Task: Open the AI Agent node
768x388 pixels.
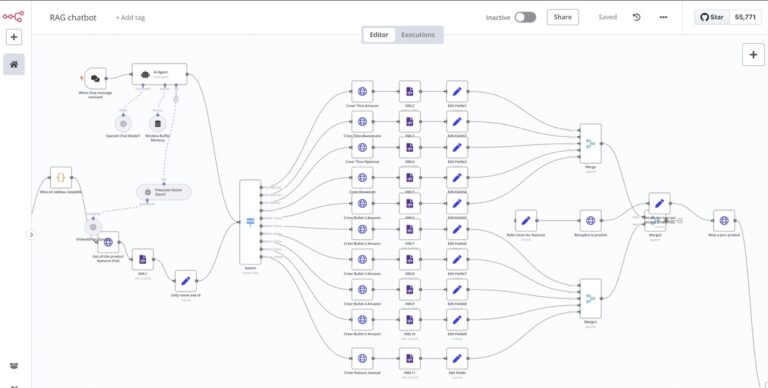Action: coord(159,74)
